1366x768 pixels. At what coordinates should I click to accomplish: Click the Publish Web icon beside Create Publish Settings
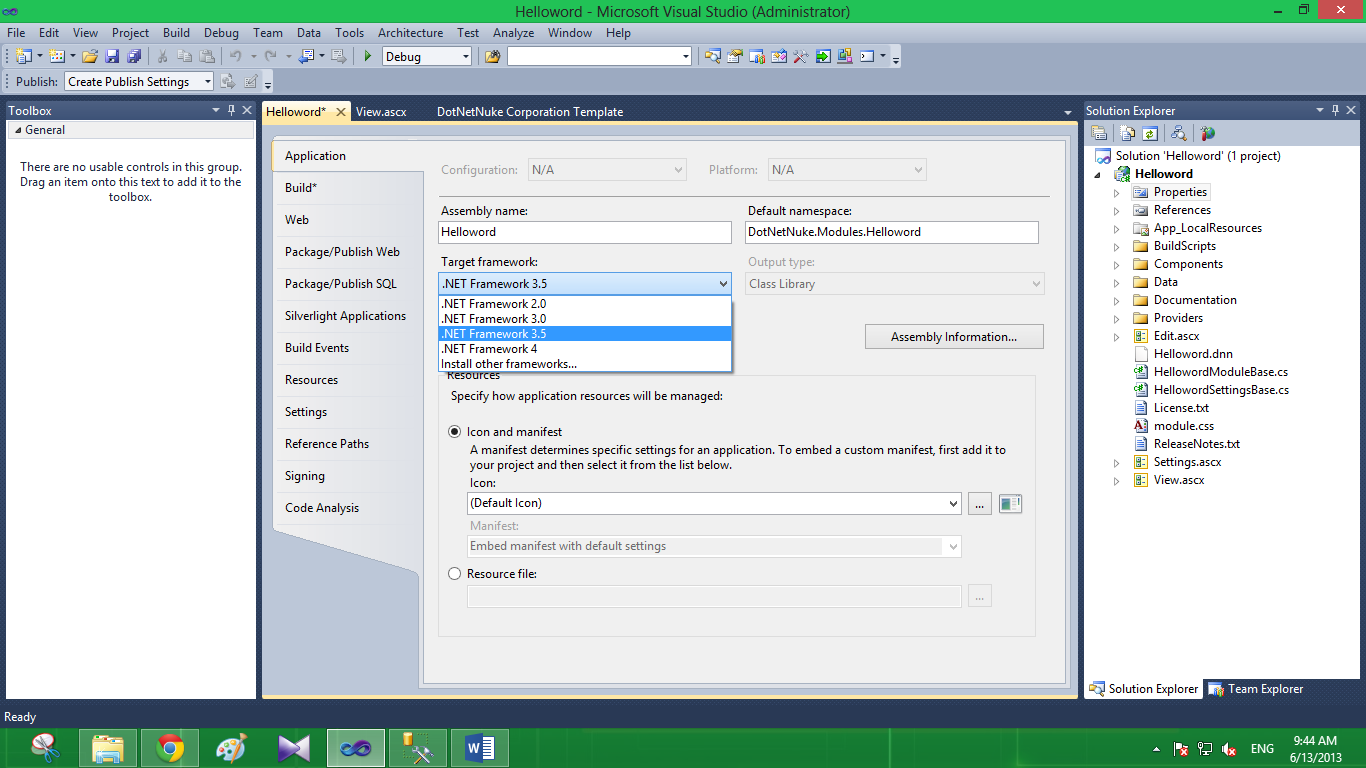pos(228,81)
